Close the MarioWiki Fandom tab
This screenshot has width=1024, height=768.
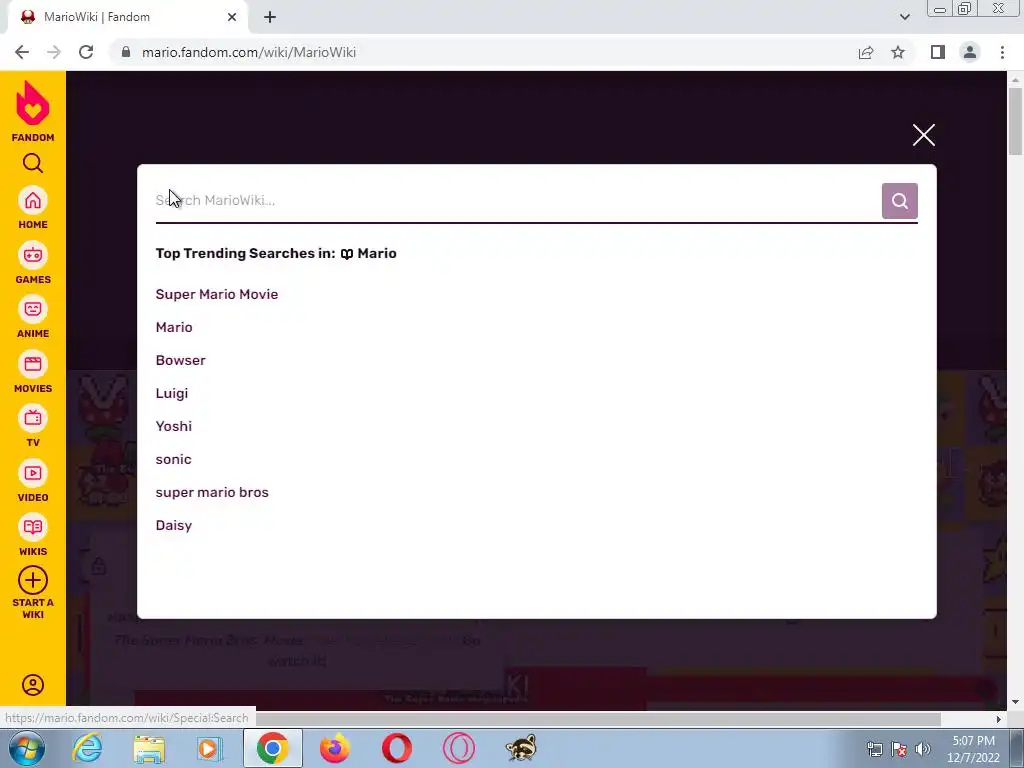click(232, 17)
